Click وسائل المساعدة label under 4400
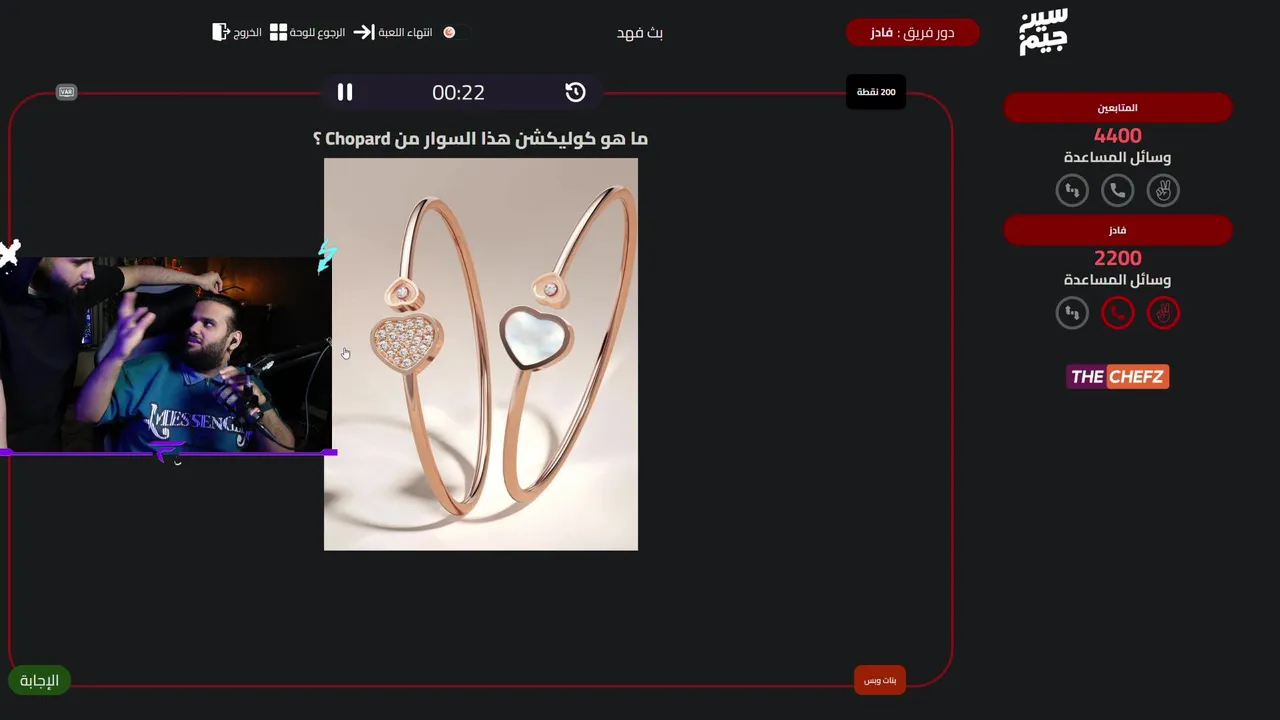 point(1118,157)
